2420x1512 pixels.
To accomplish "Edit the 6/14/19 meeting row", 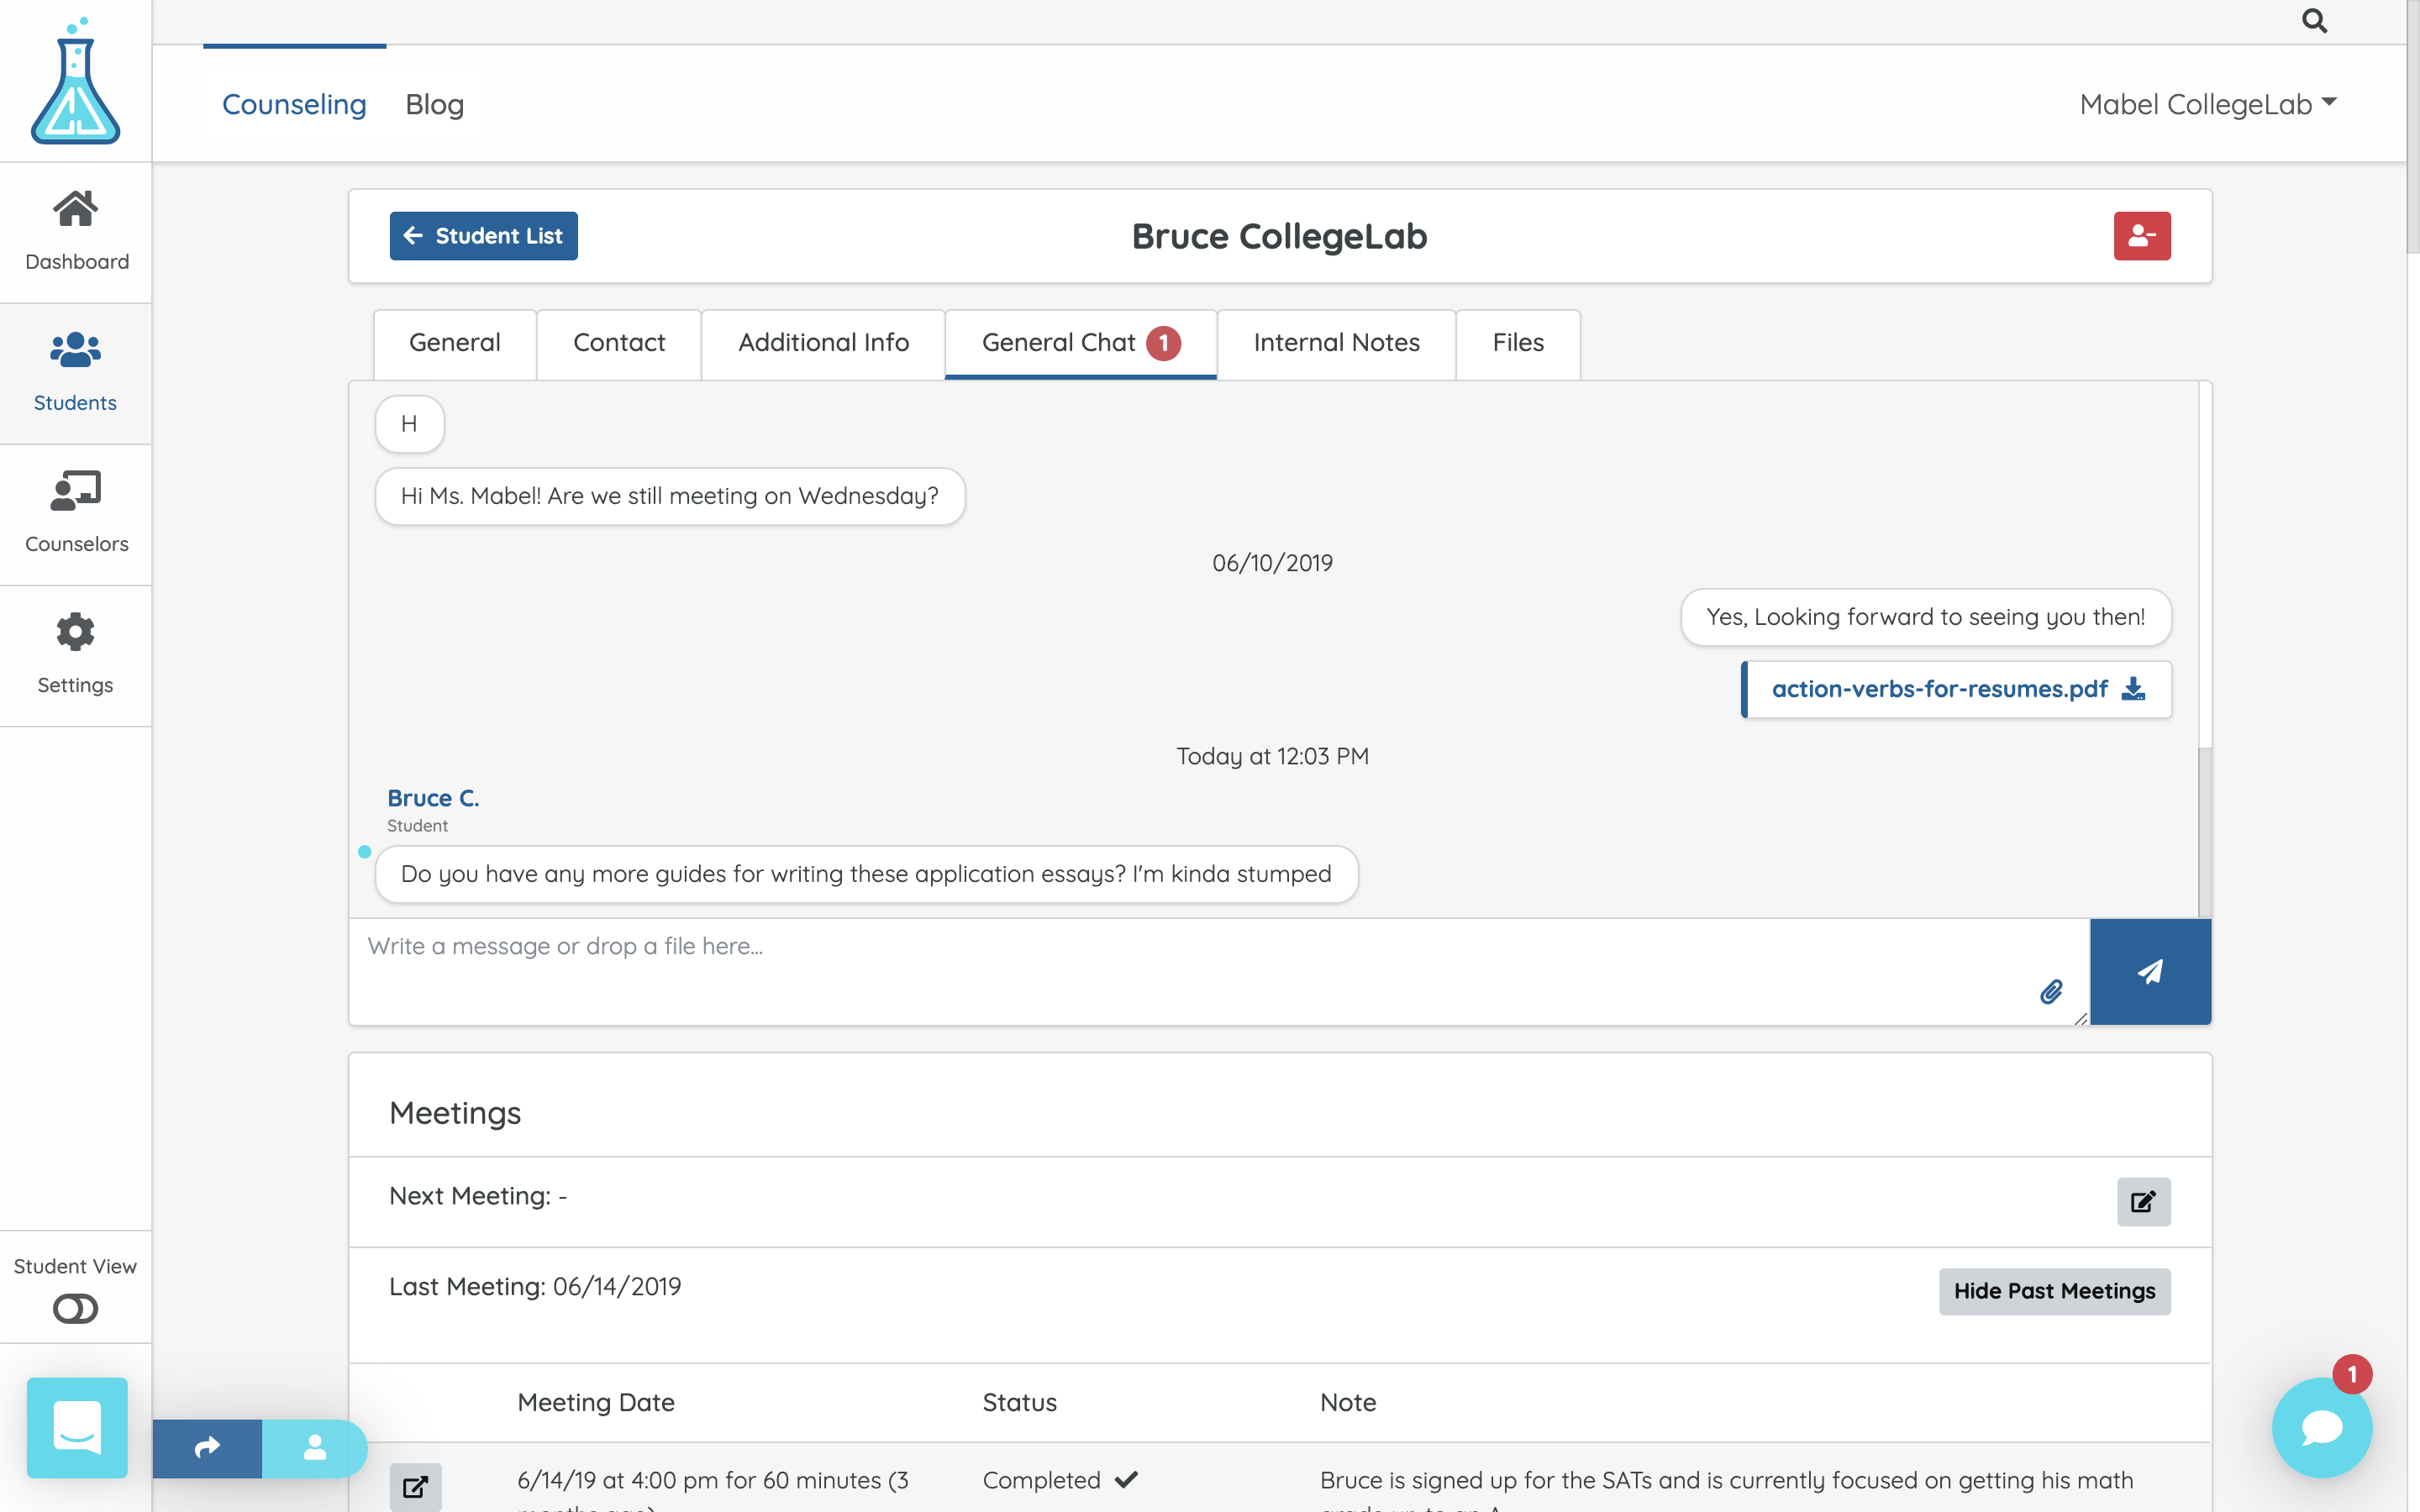I will pyautogui.click(x=415, y=1486).
